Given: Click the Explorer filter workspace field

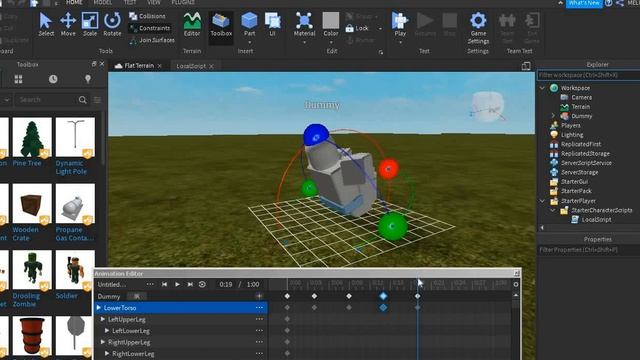Looking at the screenshot, I should tap(589, 75).
